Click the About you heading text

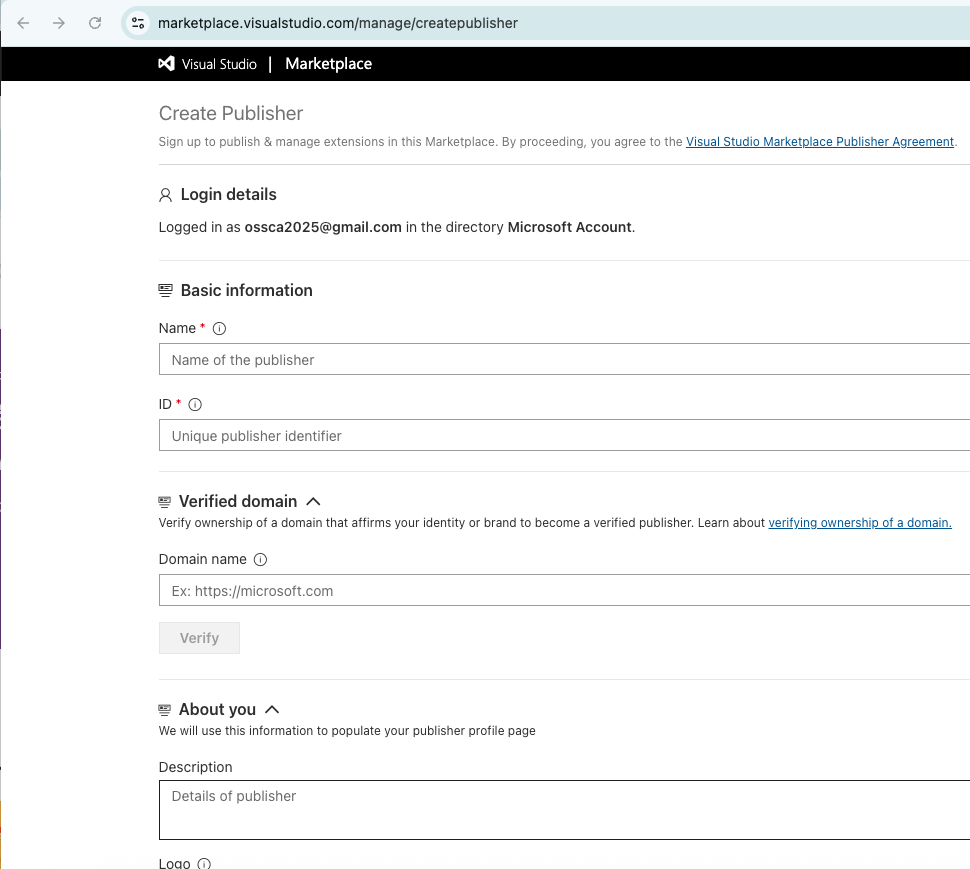pos(217,709)
